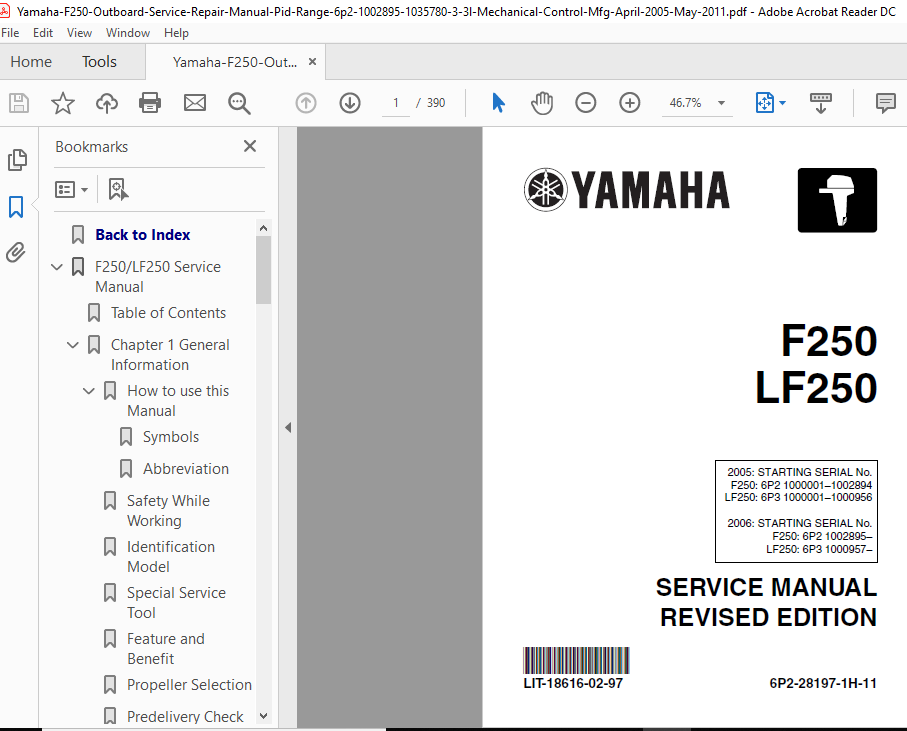Click the Fit page view icon

765,103
